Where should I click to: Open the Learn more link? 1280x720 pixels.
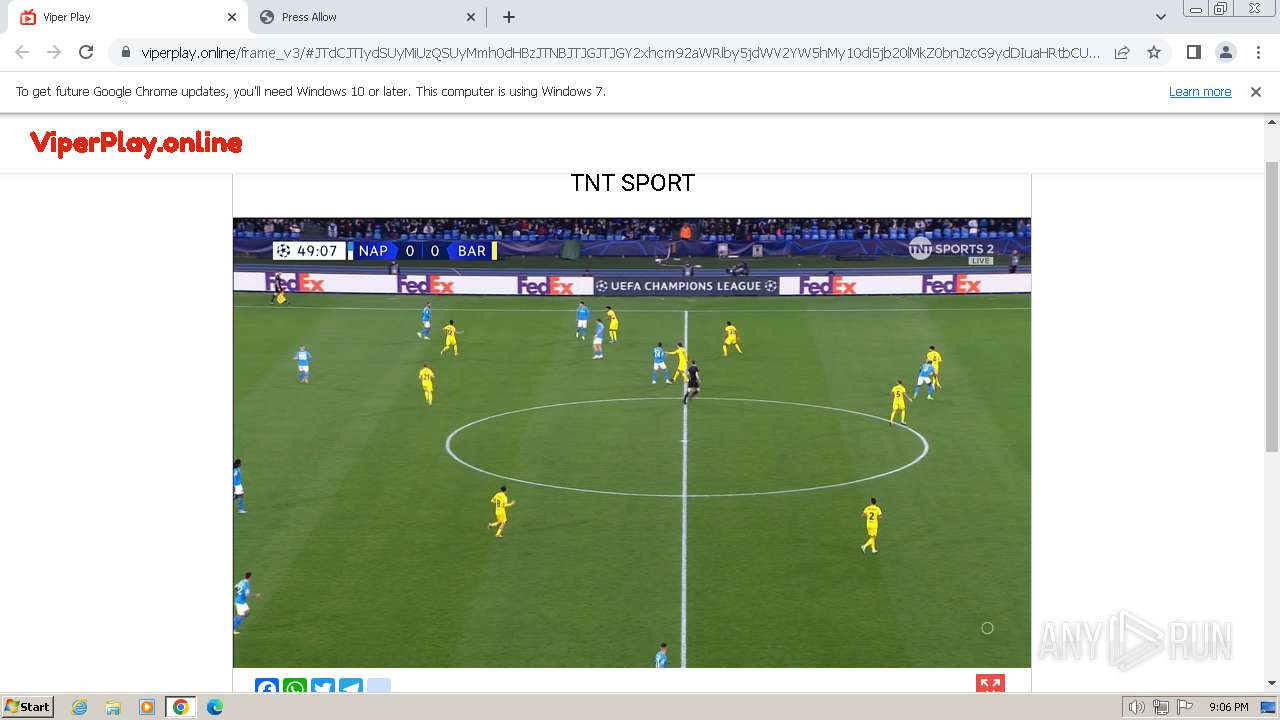[1200, 92]
